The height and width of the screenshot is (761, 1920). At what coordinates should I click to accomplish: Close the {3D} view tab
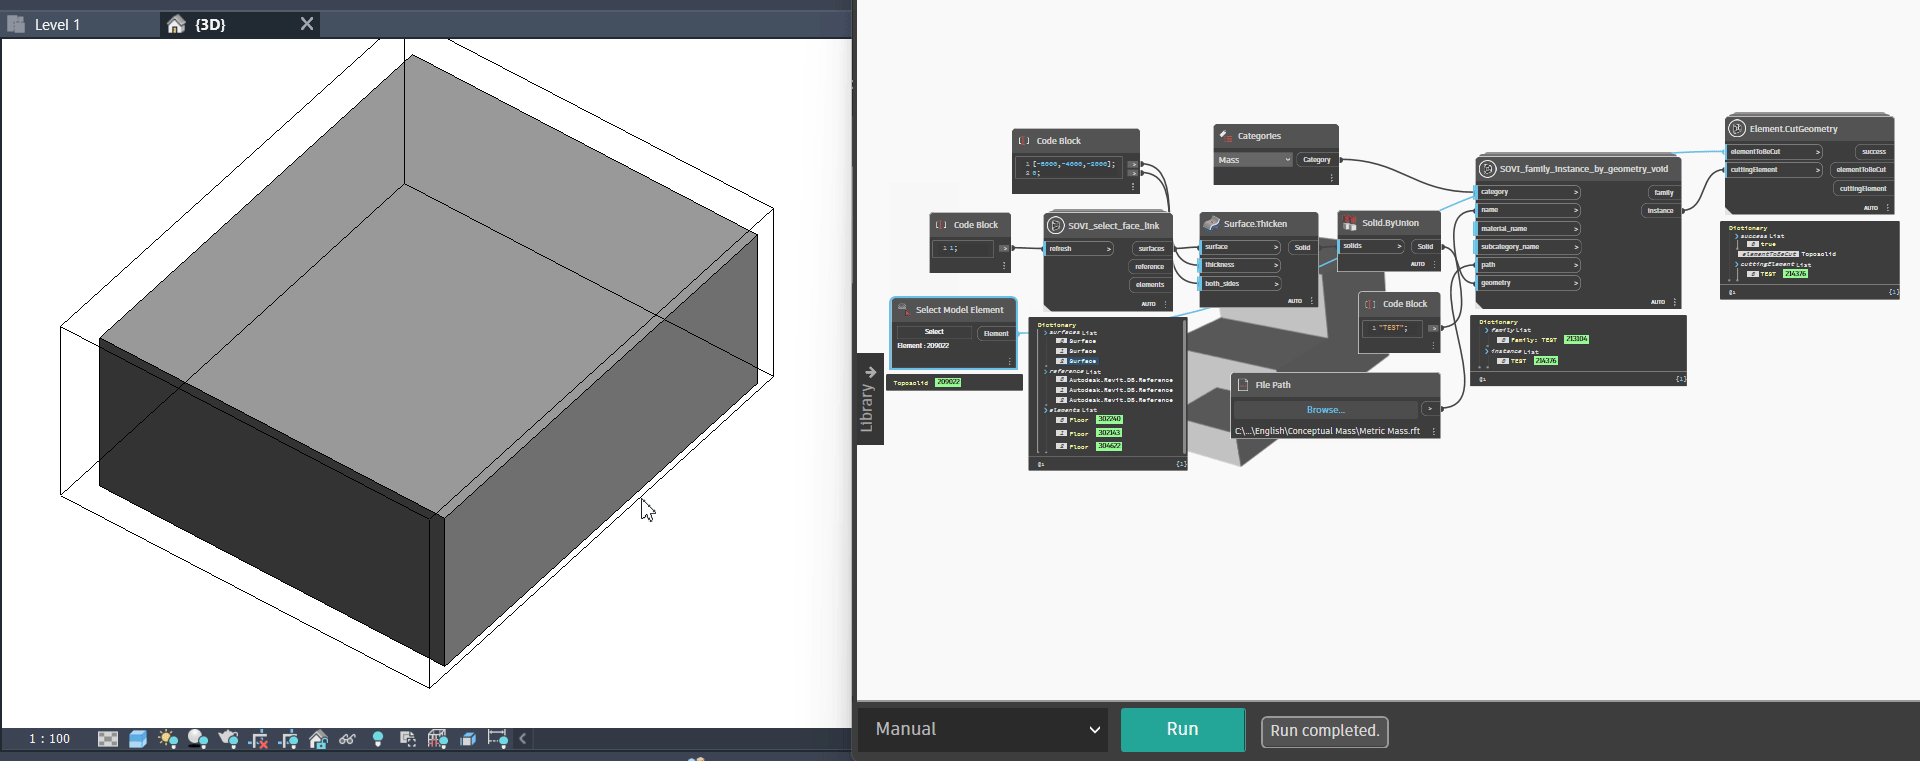(307, 24)
